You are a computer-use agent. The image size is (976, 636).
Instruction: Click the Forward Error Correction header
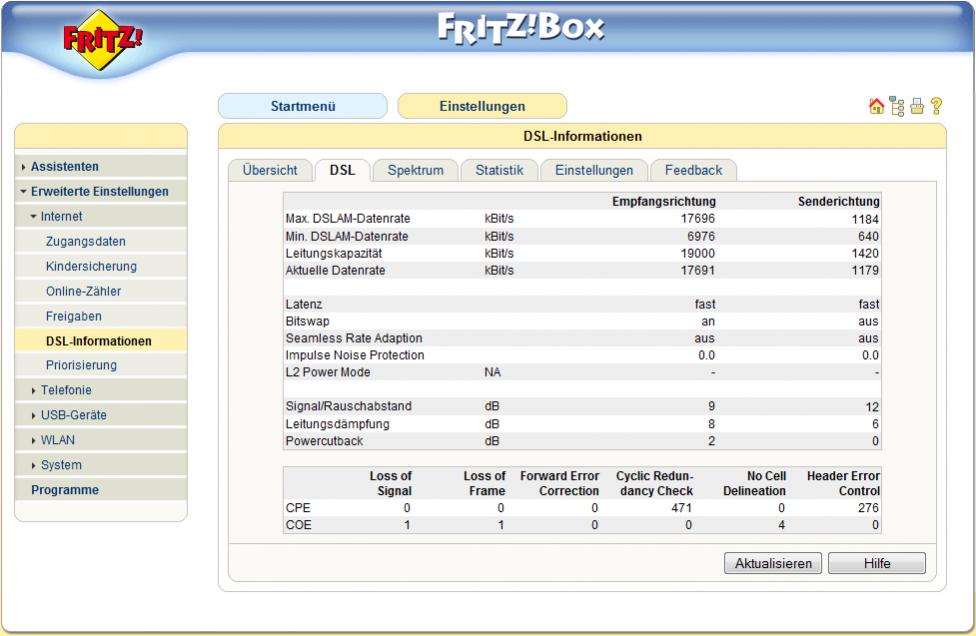pyautogui.click(x=560, y=483)
